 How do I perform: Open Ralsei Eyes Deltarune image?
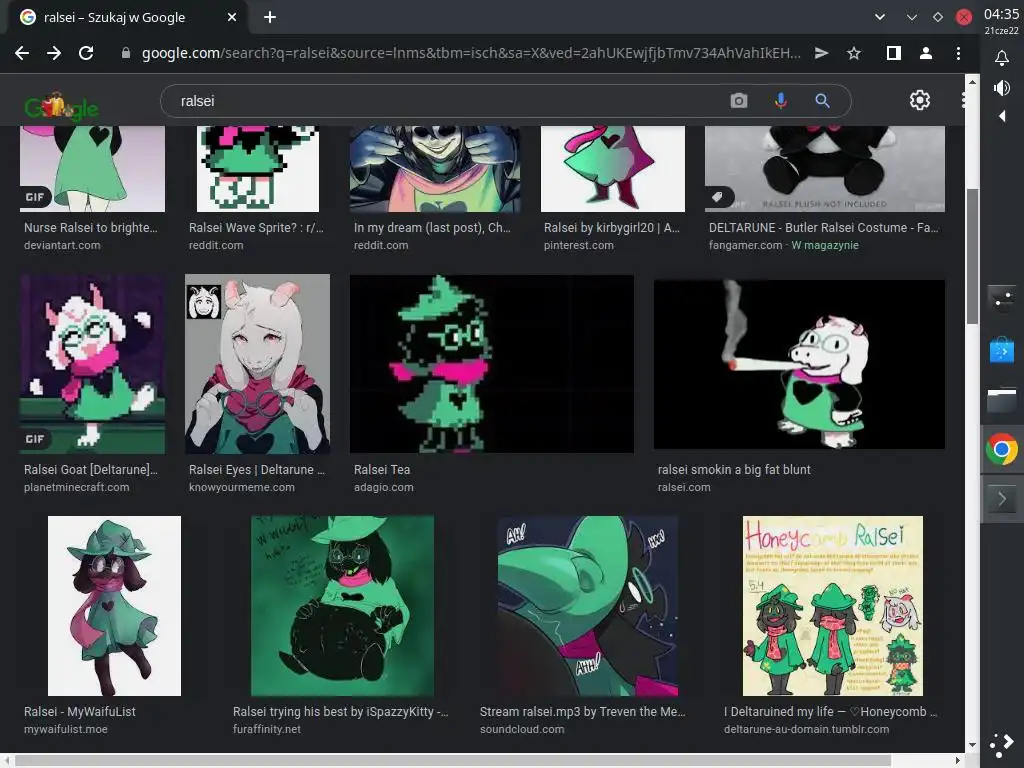point(257,364)
